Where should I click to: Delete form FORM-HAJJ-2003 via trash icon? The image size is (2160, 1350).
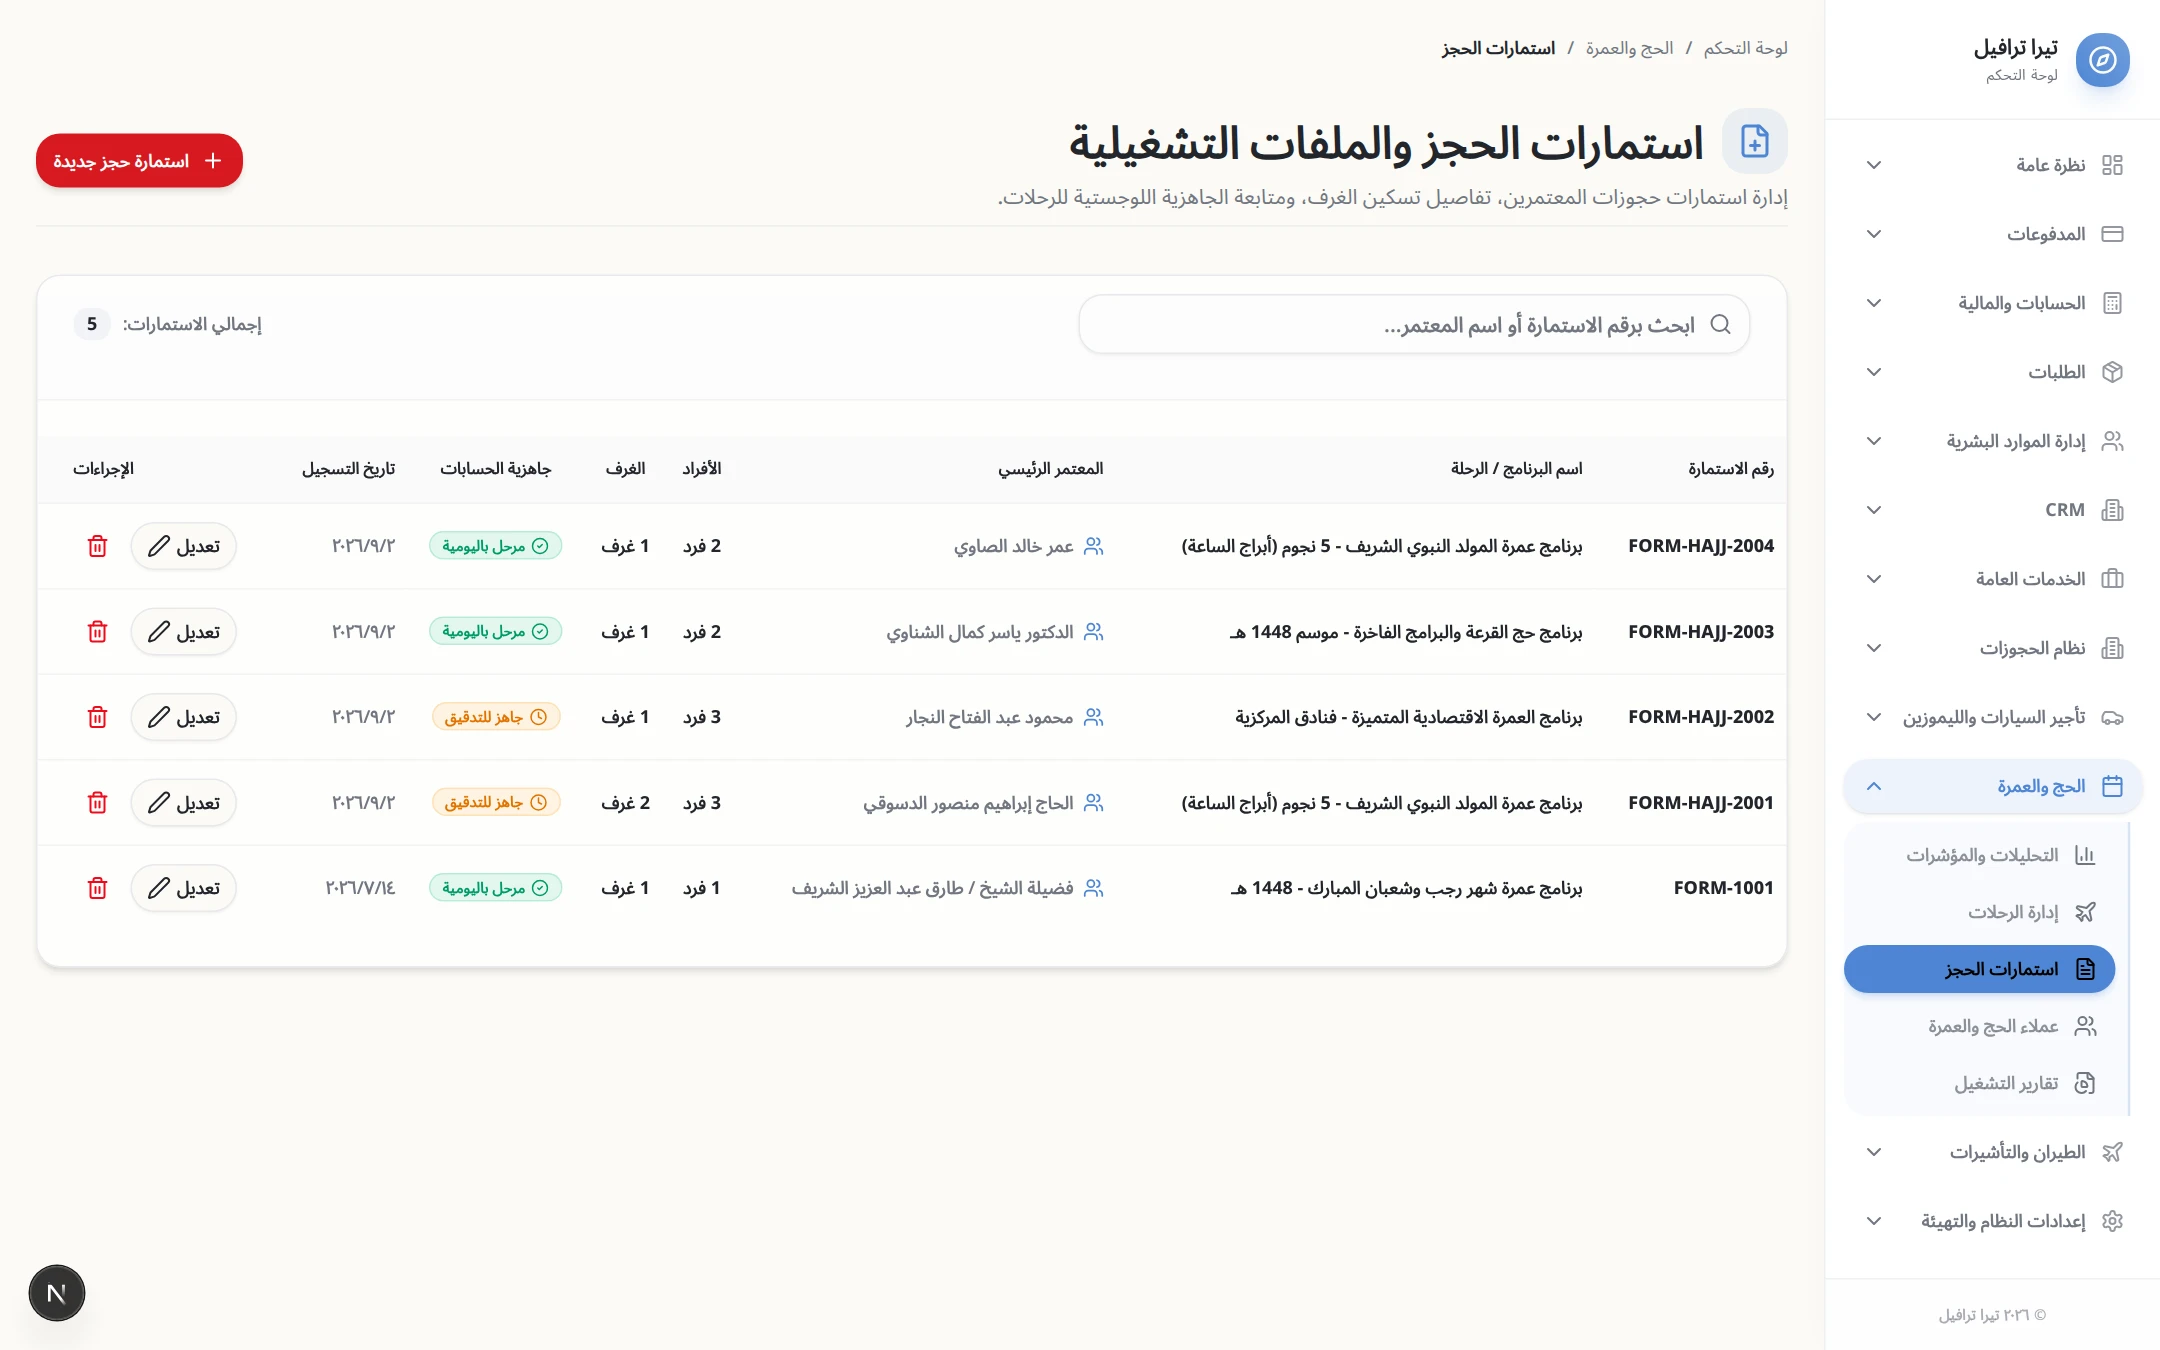tap(97, 632)
